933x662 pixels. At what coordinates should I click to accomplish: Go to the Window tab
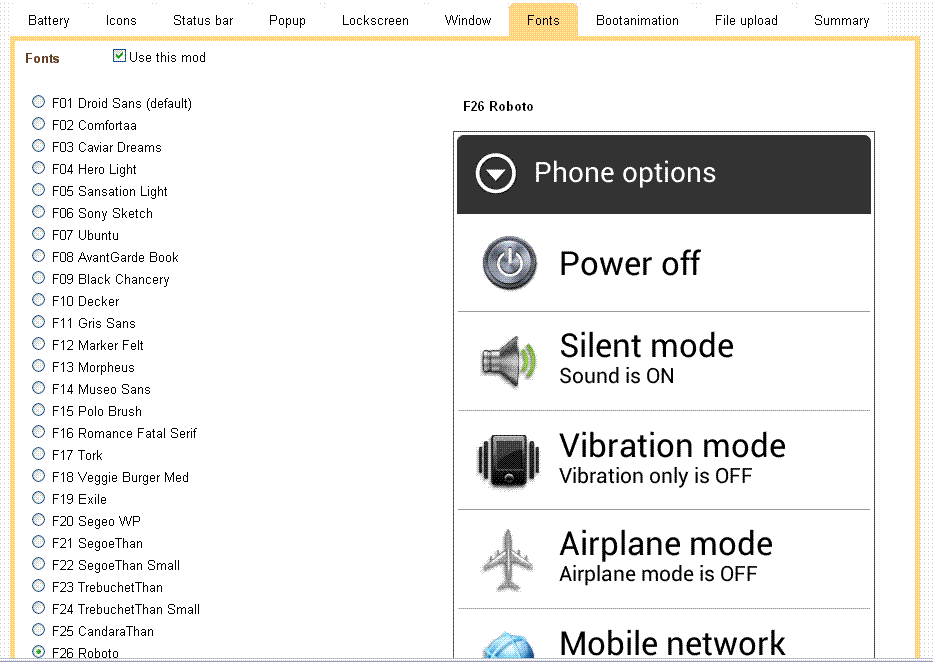click(468, 21)
